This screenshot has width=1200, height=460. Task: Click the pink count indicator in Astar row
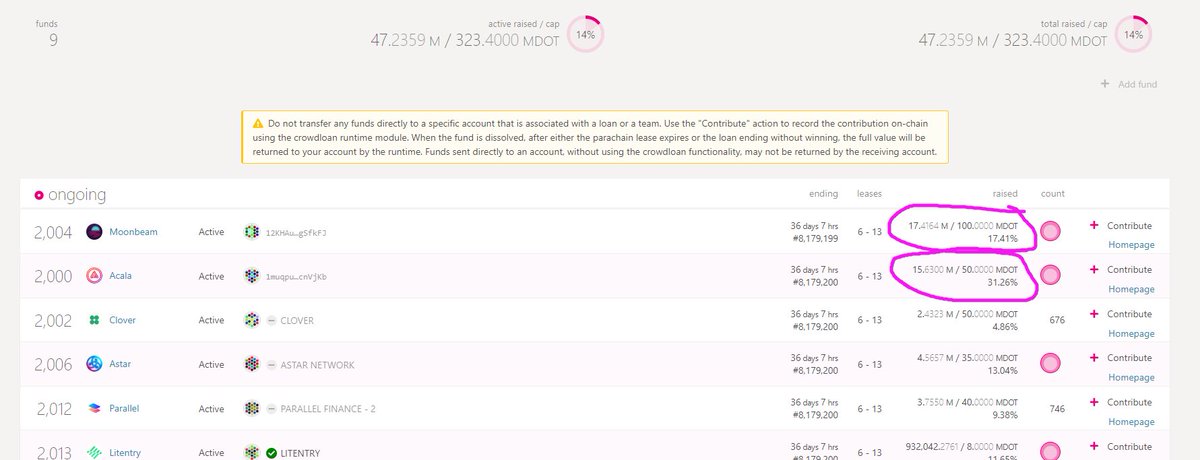[1051, 364]
